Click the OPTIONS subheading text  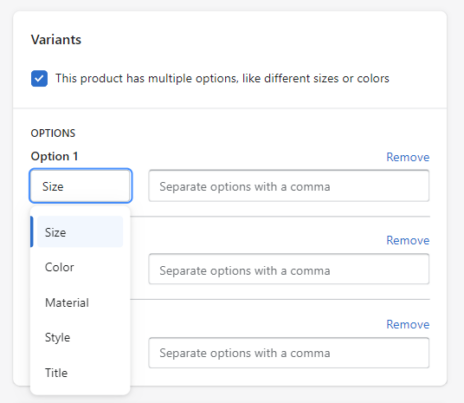(53, 133)
